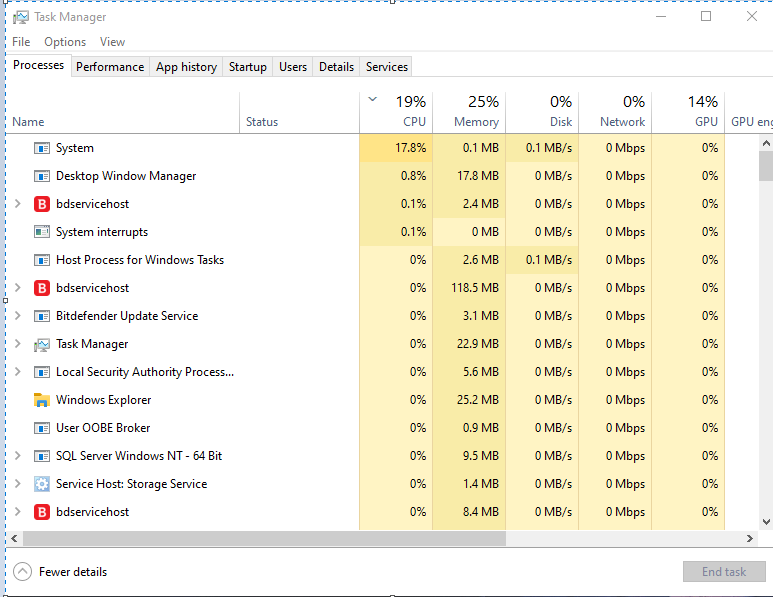Viewport: 773px width, 597px height.
Task: Expand bdservicehost row with 118.5 MB memory
Action: (x=18, y=287)
